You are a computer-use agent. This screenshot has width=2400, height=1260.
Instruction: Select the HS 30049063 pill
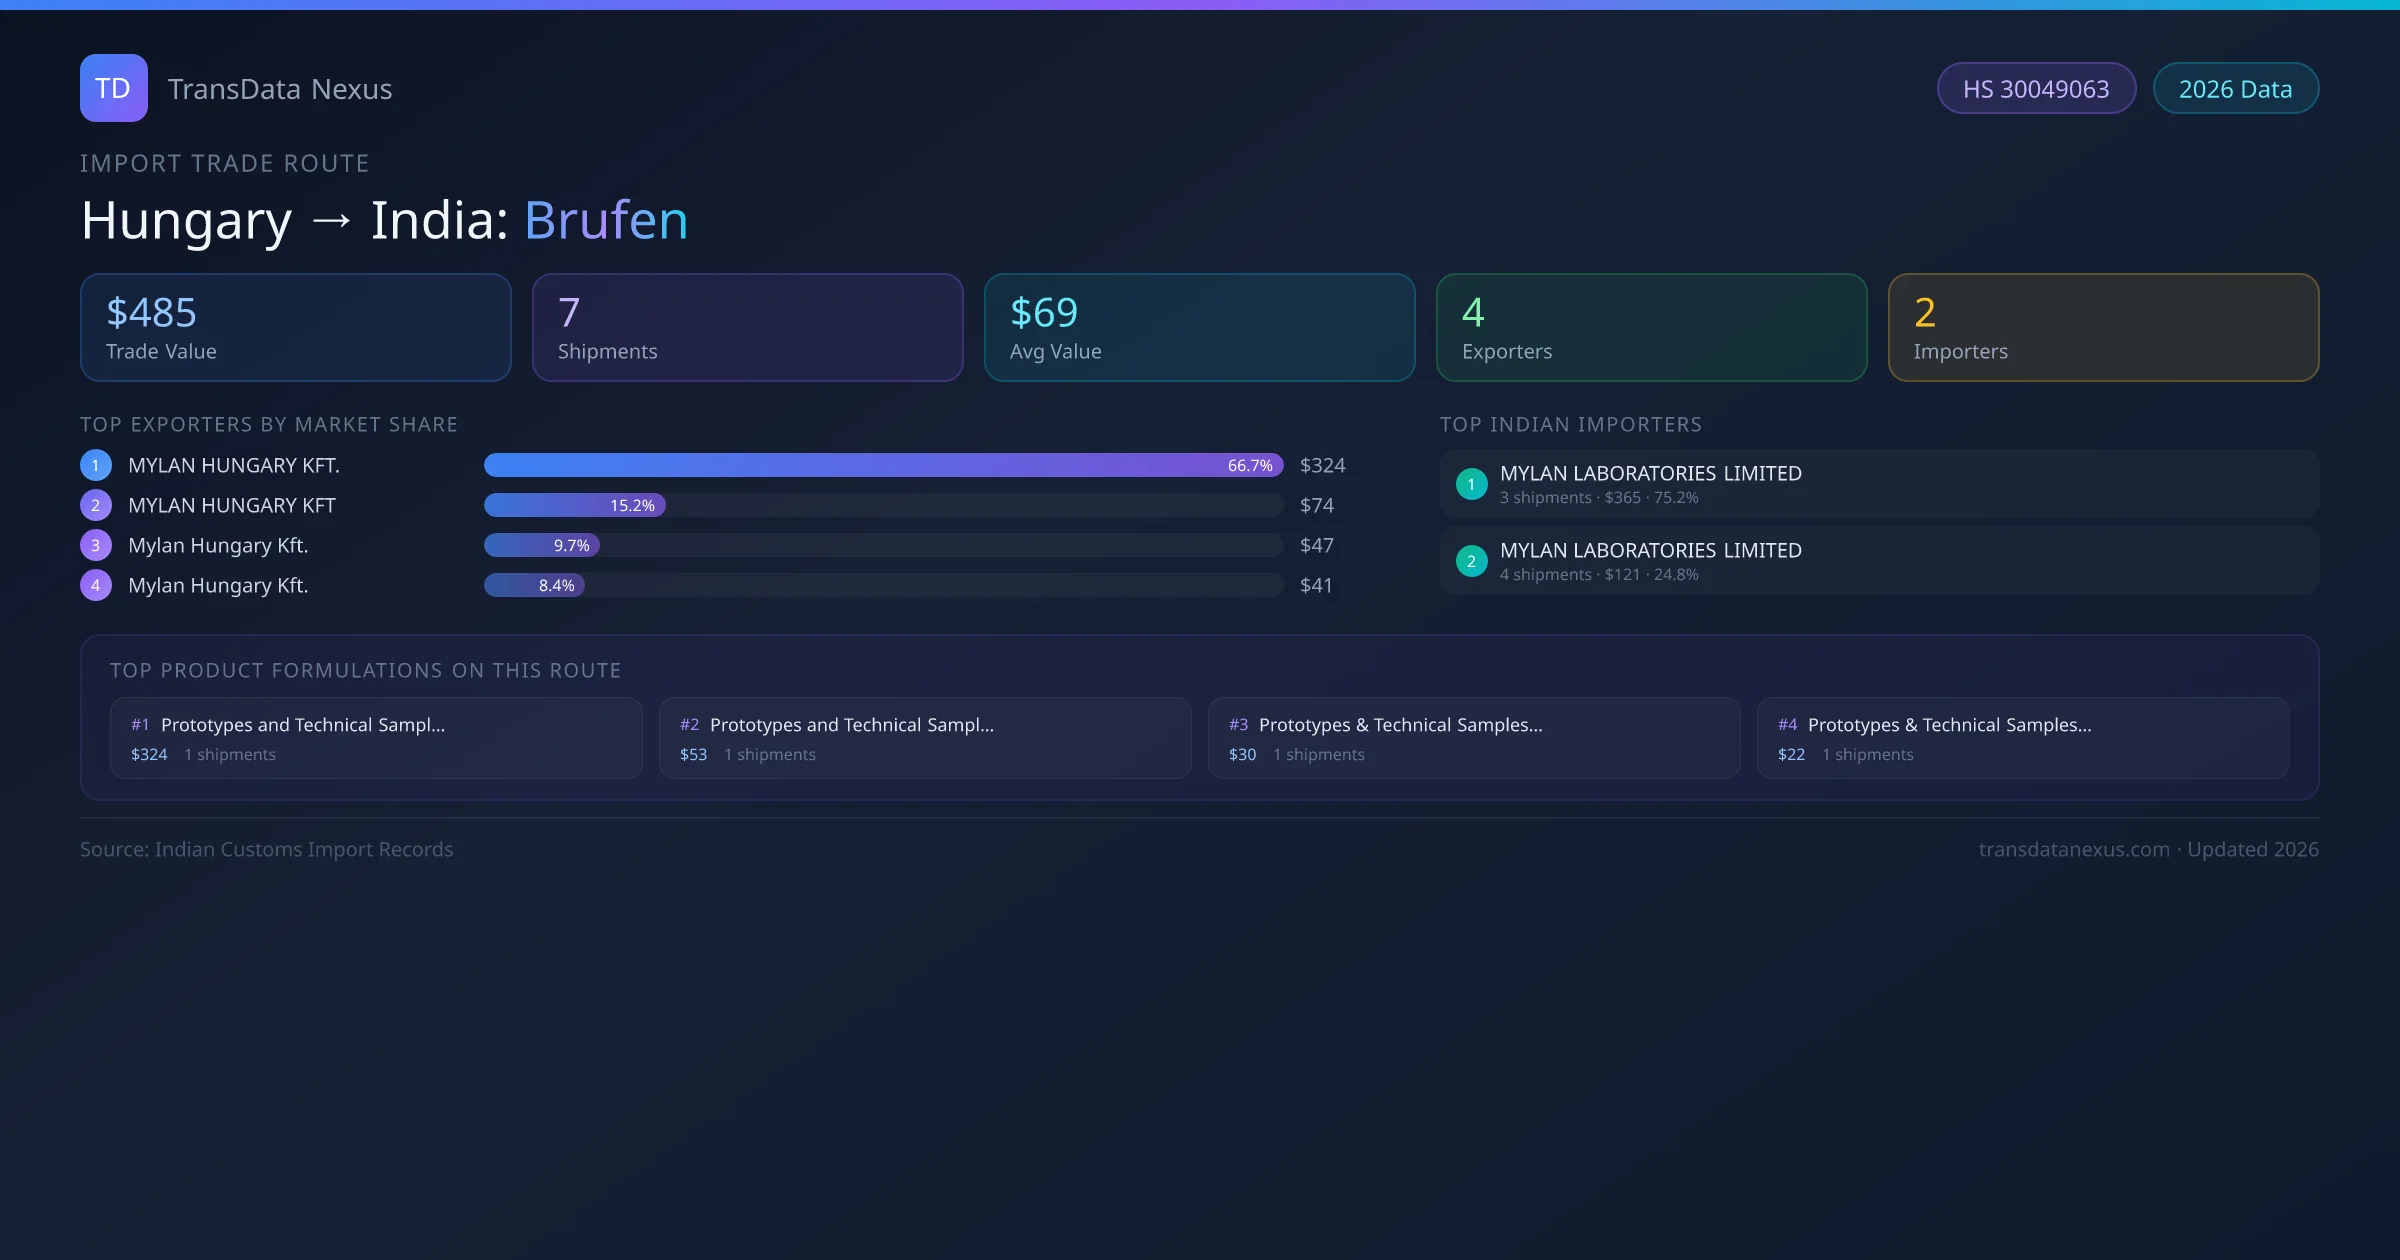2035,89
